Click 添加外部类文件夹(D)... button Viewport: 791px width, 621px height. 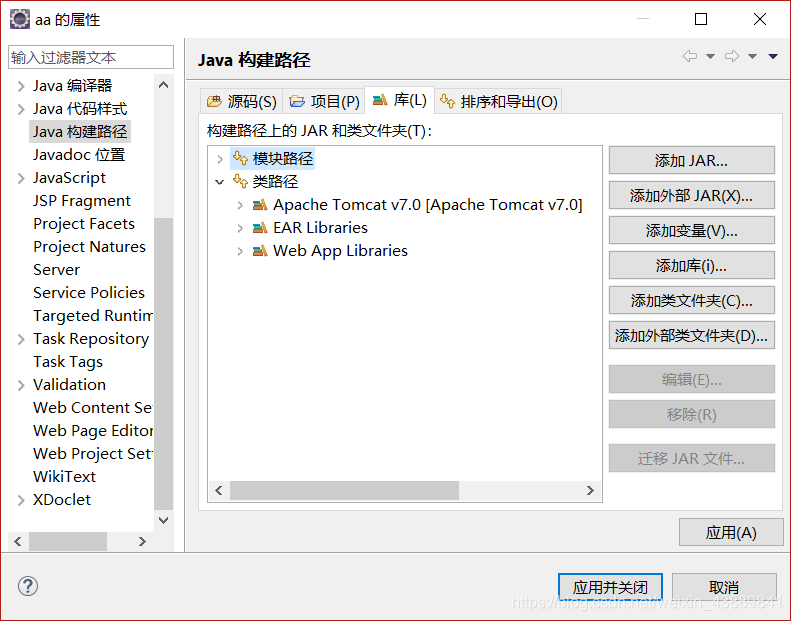692,335
